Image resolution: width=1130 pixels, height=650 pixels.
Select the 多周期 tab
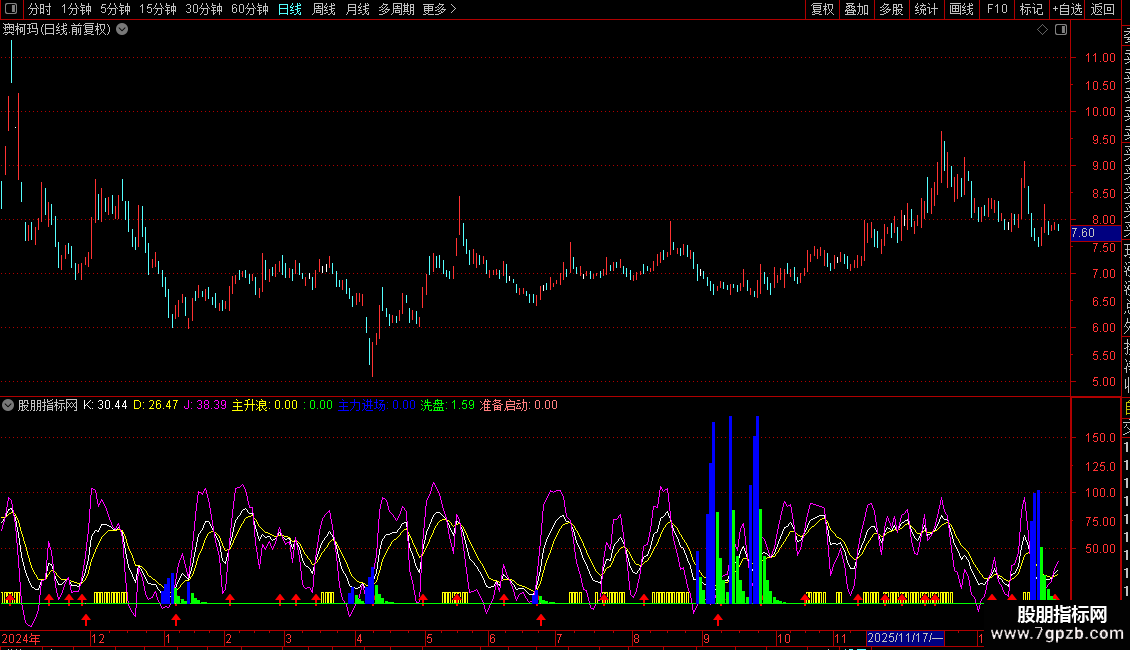396,10
